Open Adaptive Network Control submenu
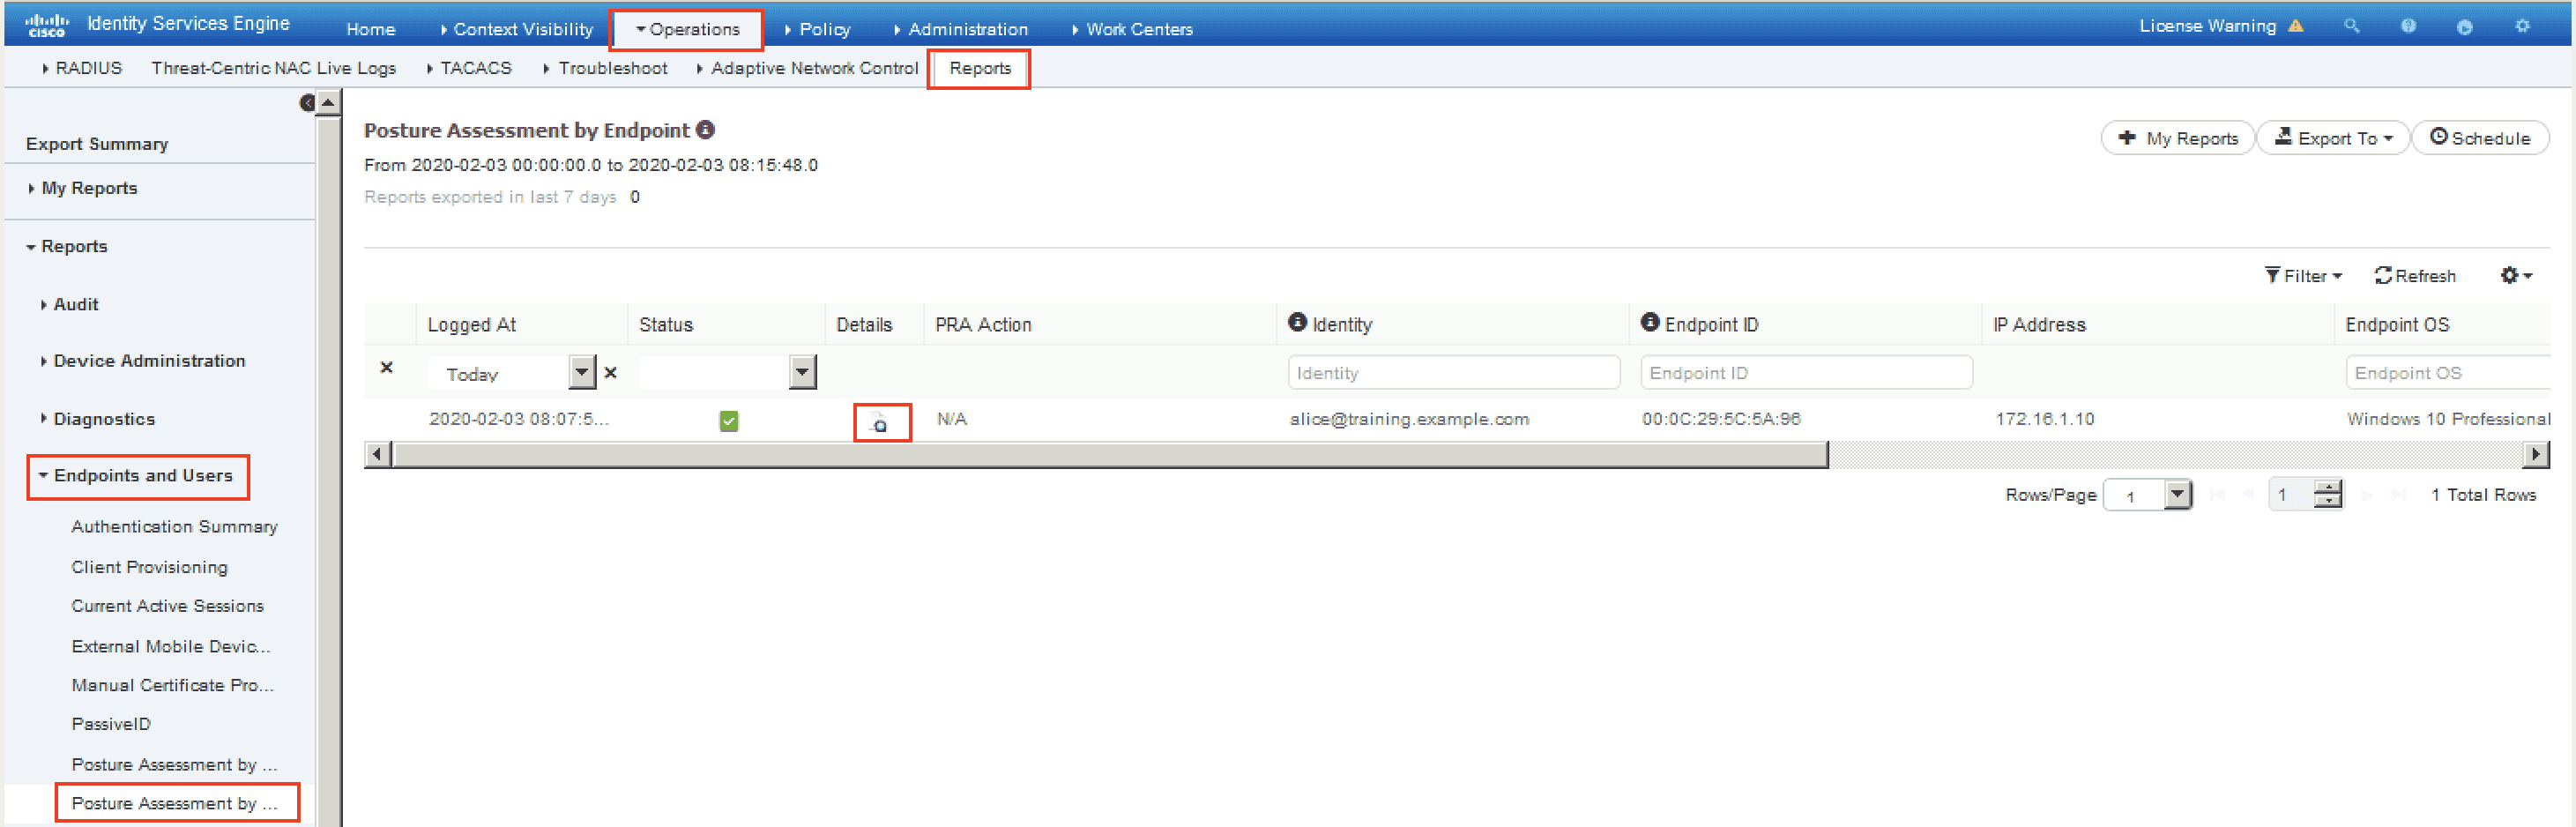This screenshot has width=2576, height=827. 807,68
